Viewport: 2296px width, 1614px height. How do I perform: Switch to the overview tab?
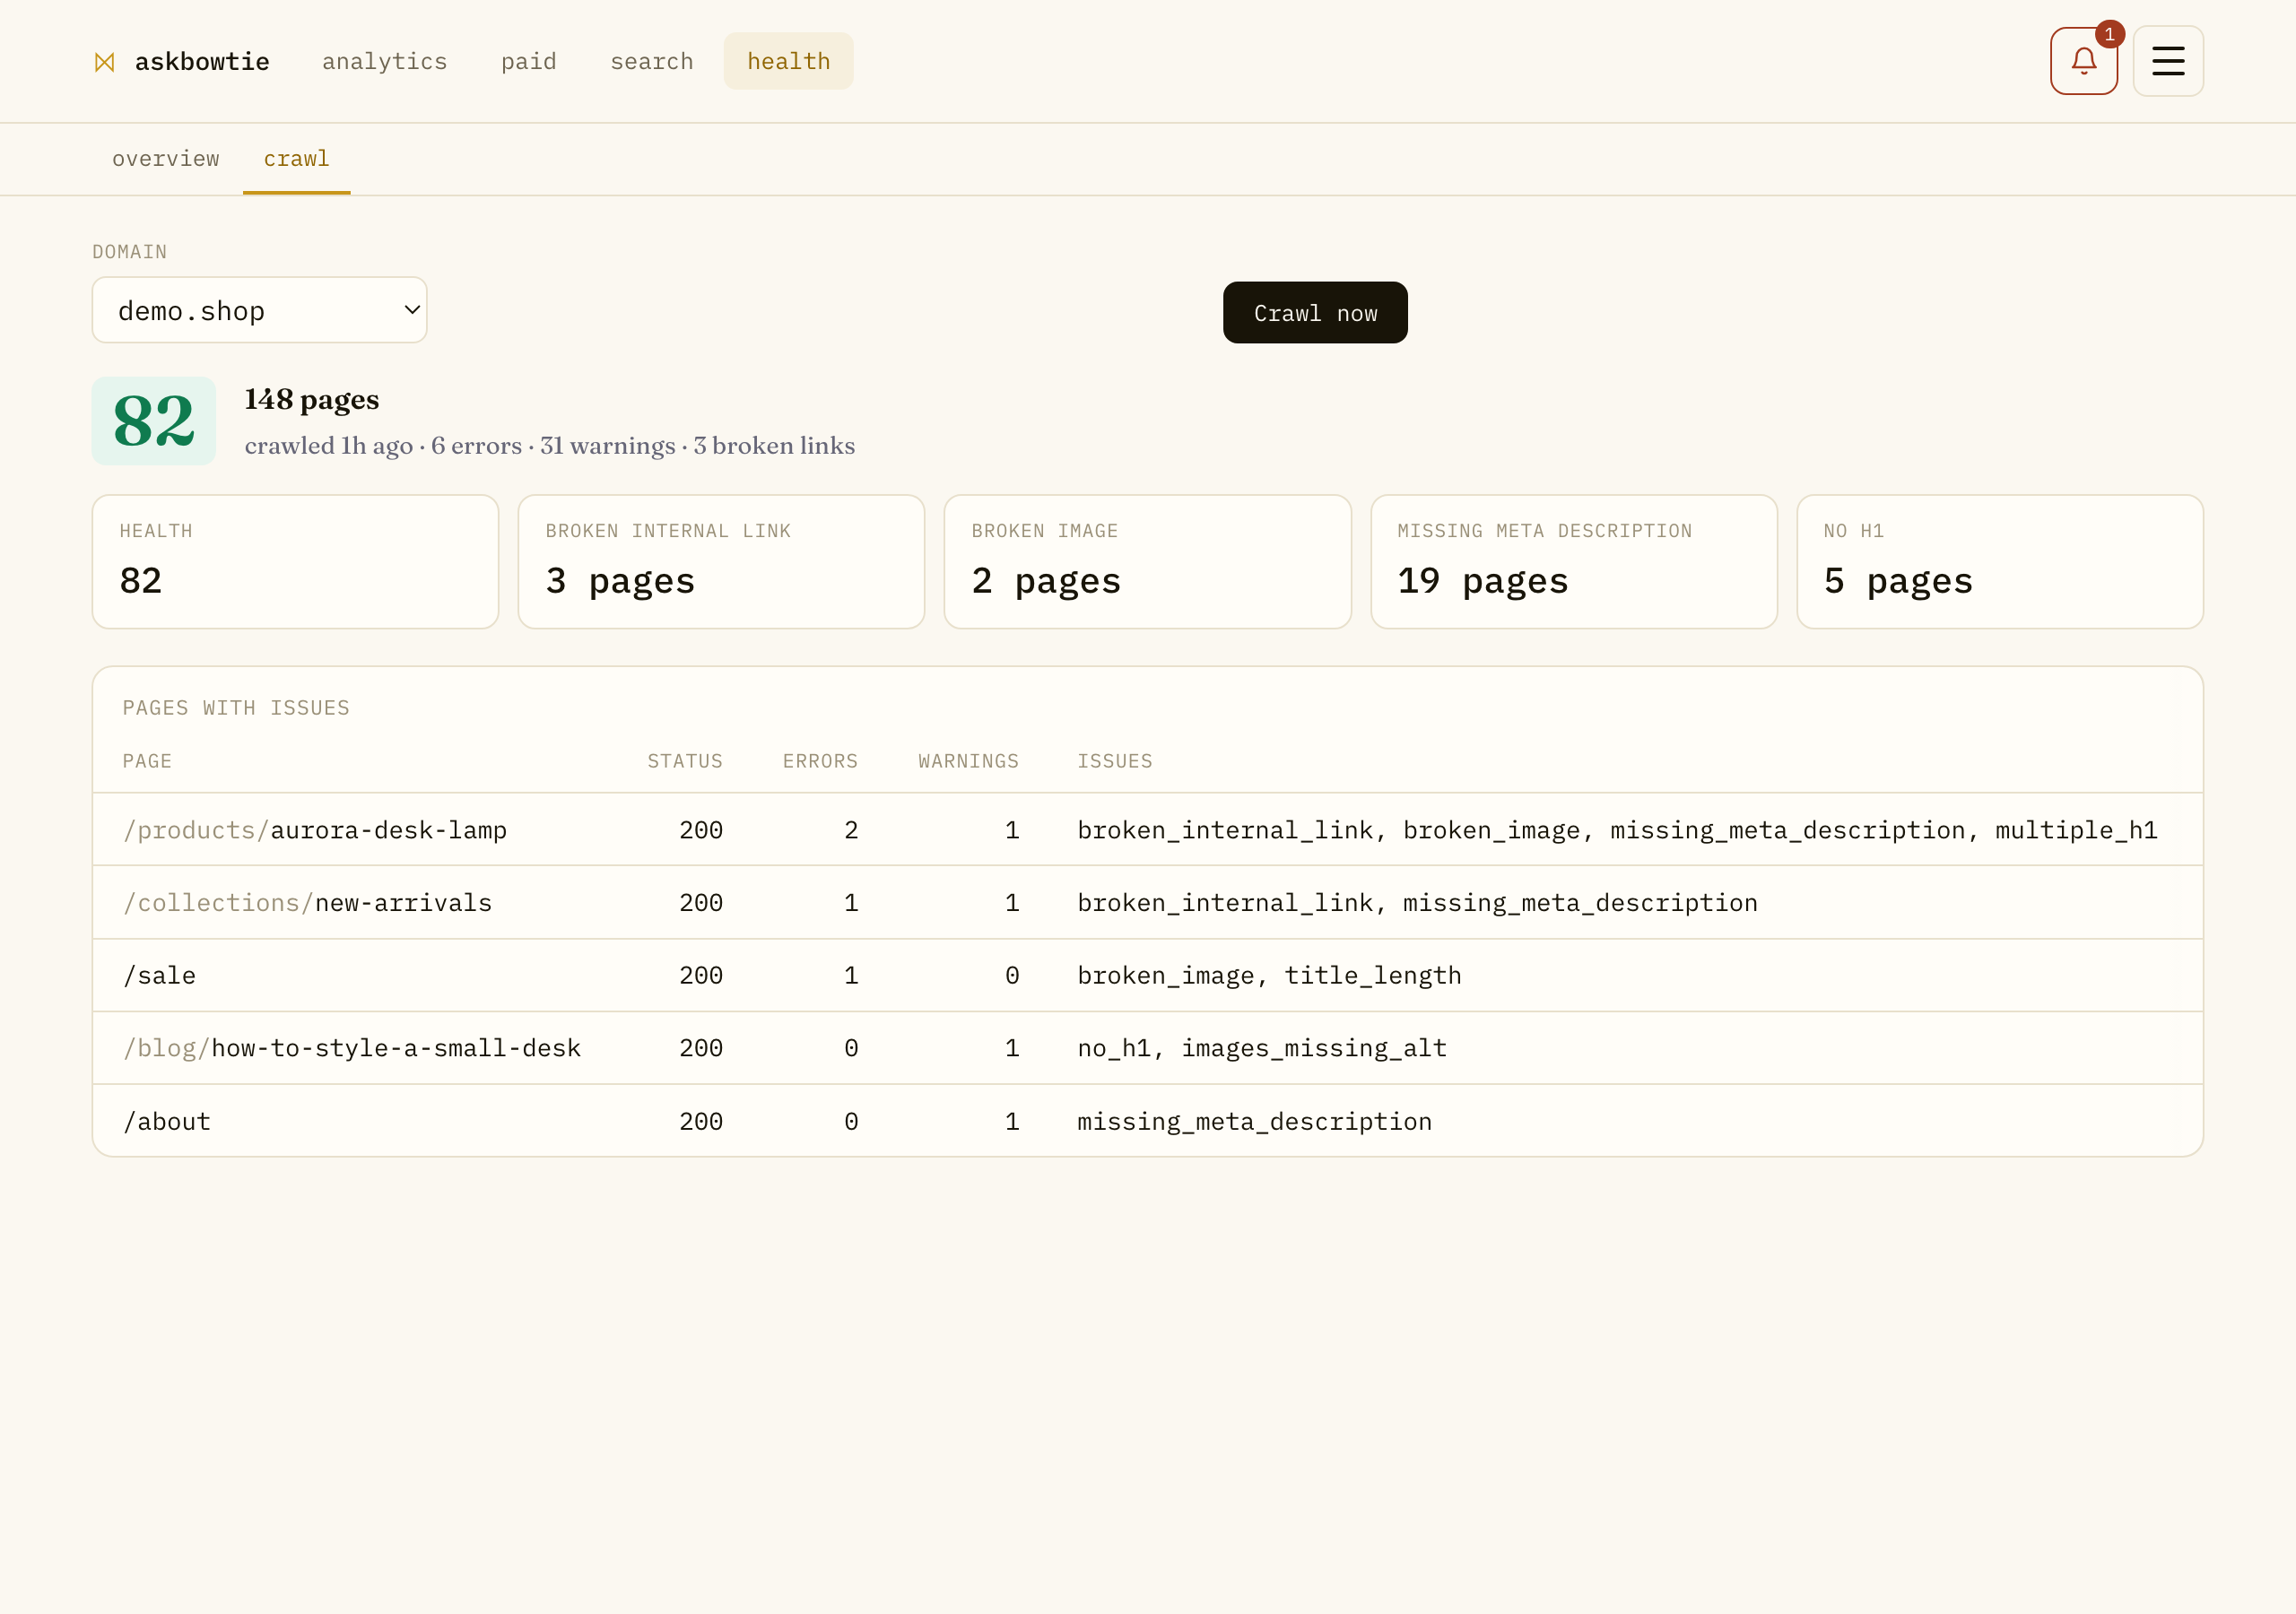(165, 159)
